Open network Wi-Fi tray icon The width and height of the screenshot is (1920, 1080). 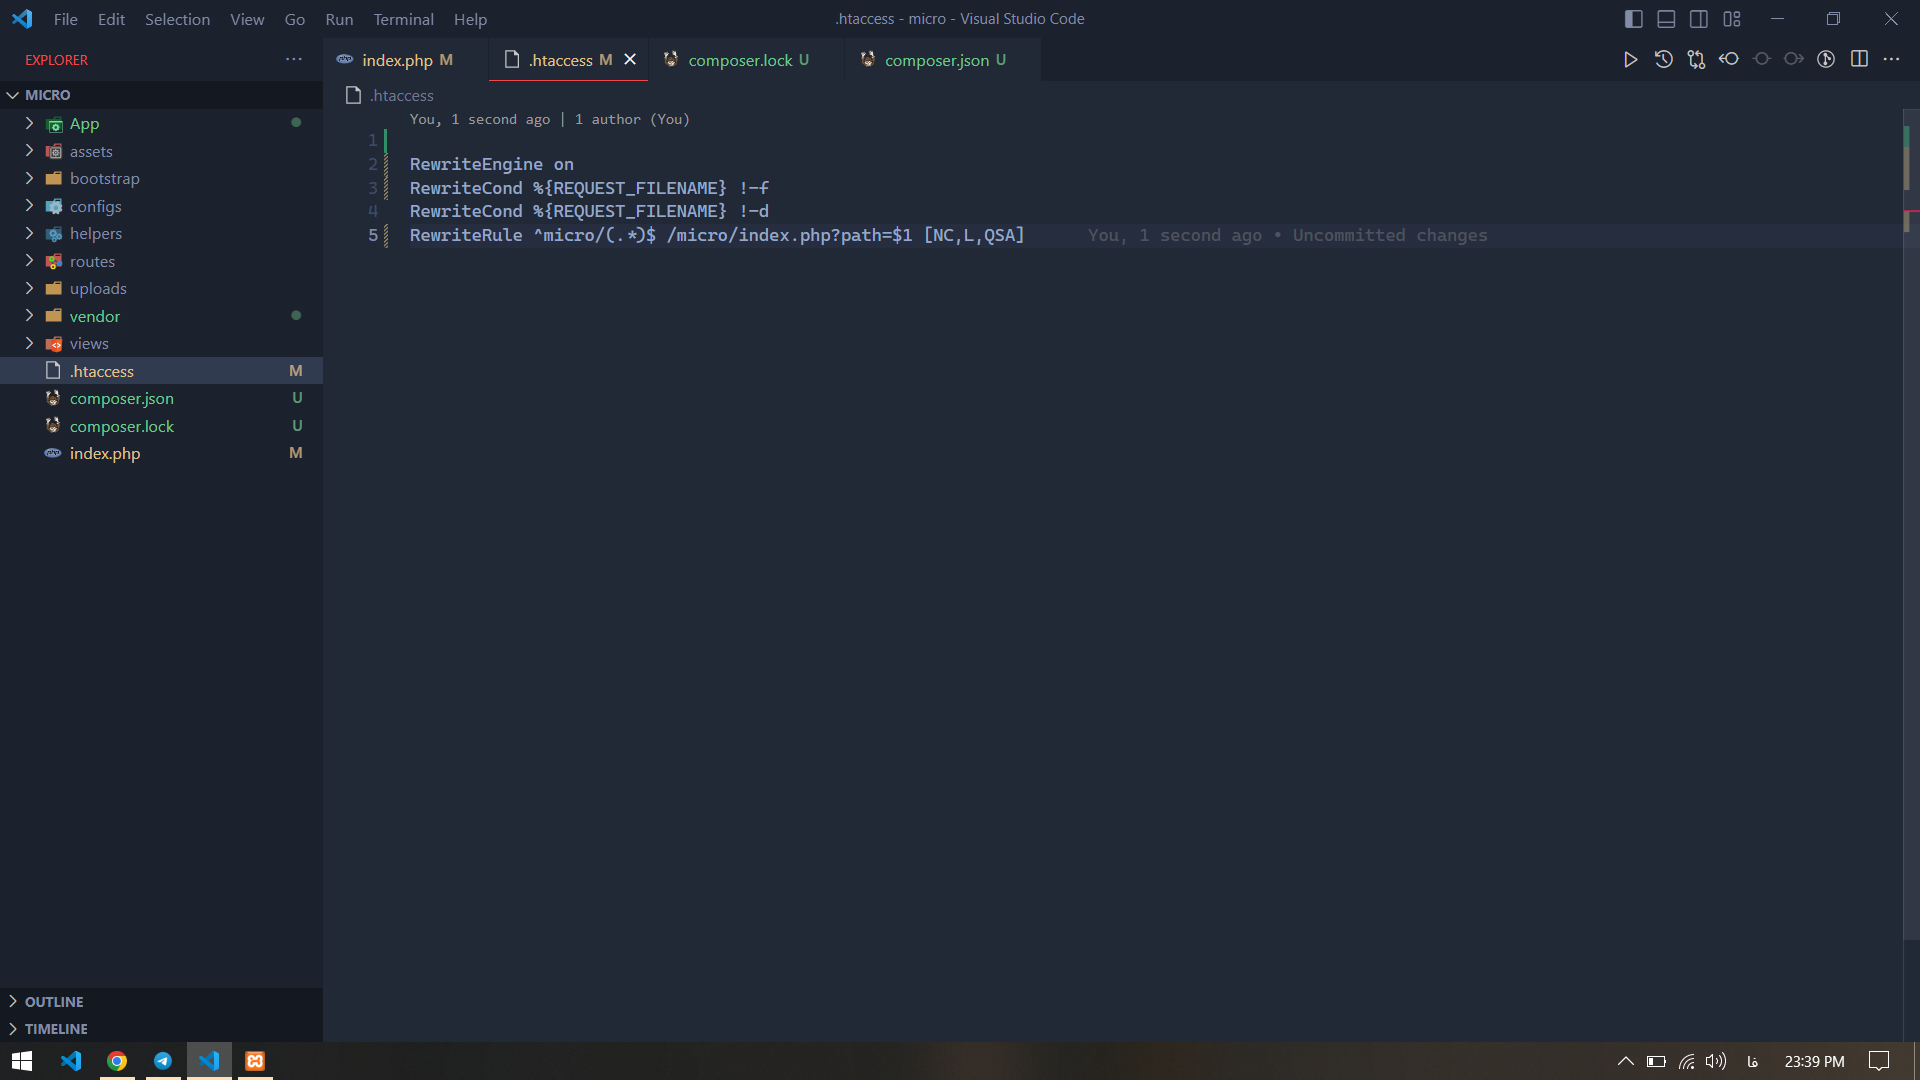(1687, 1061)
